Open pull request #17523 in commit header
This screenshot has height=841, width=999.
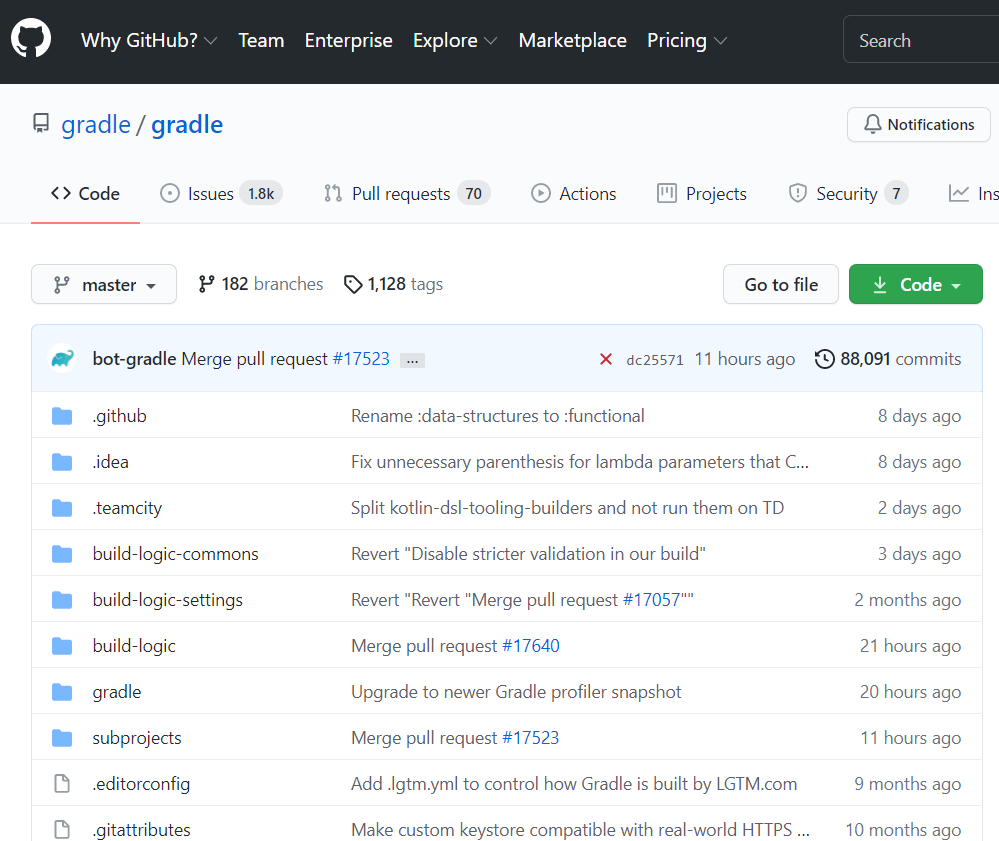click(x=361, y=359)
